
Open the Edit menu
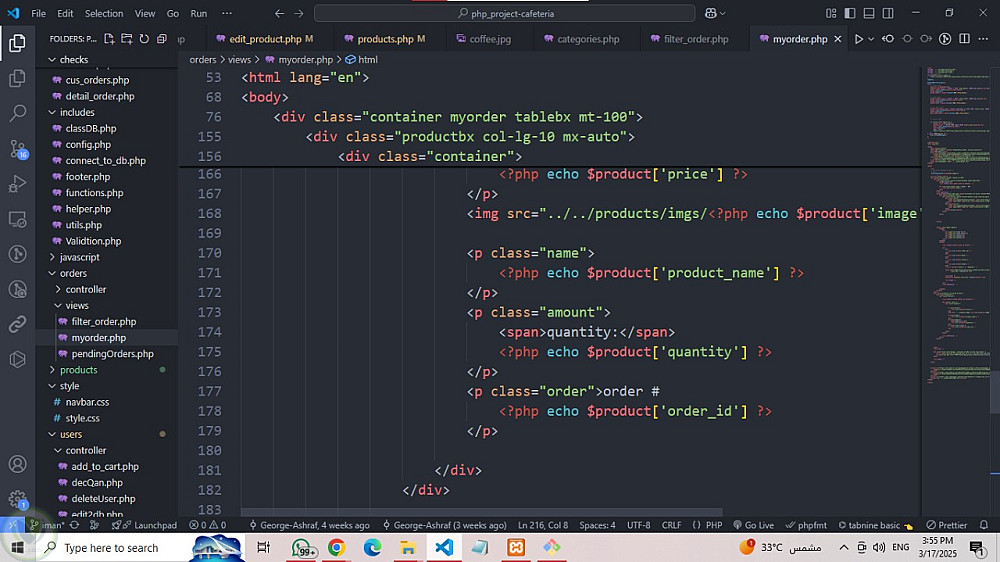(65, 13)
